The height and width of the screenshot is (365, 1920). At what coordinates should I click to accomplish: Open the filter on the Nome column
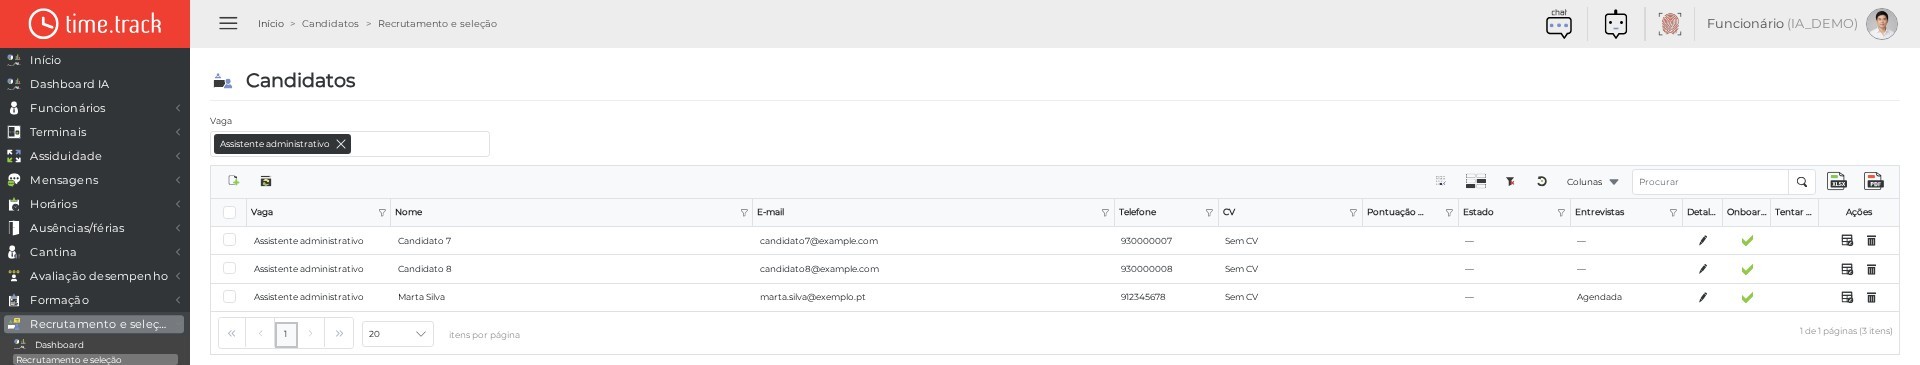[x=744, y=213]
